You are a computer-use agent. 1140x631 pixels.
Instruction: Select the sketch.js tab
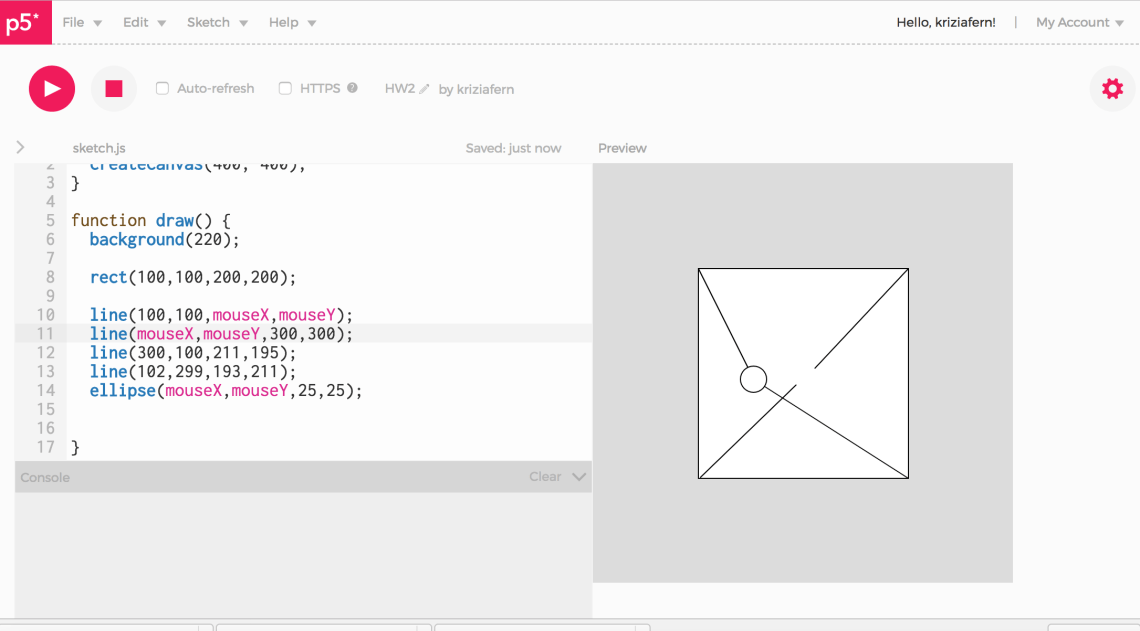98,147
